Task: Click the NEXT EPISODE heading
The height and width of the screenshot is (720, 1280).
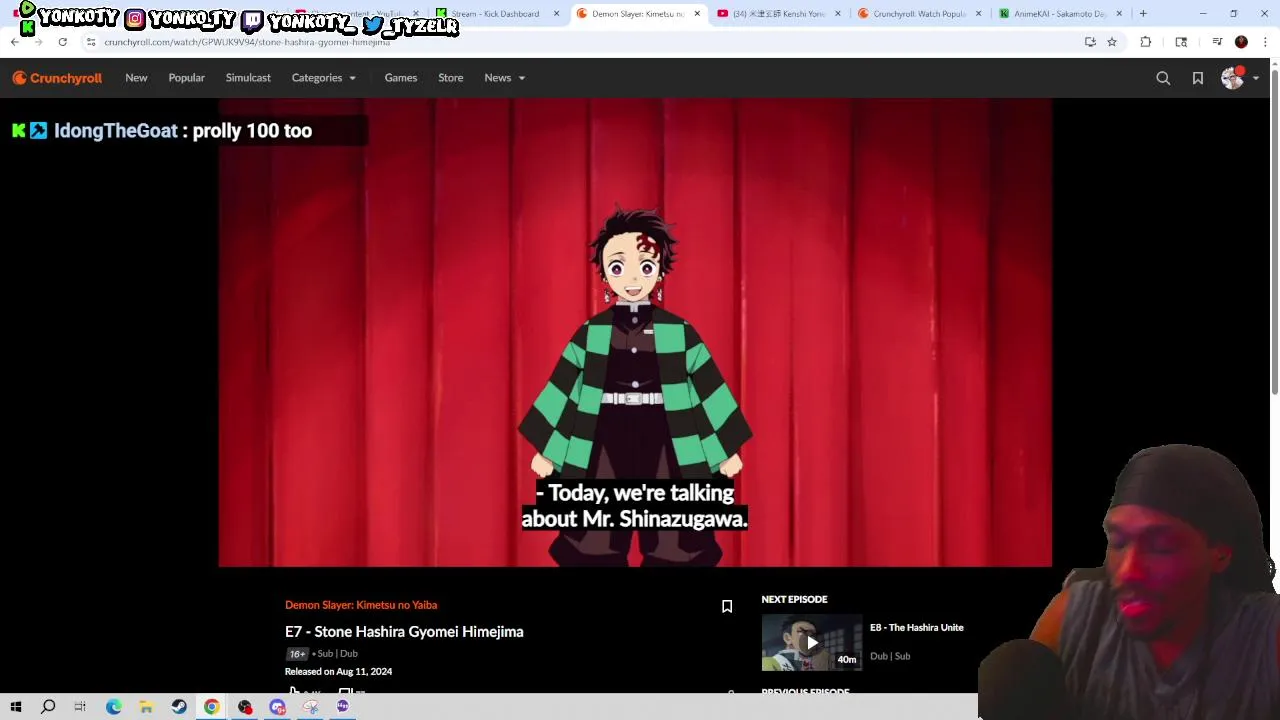Action: click(x=794, y=600)
